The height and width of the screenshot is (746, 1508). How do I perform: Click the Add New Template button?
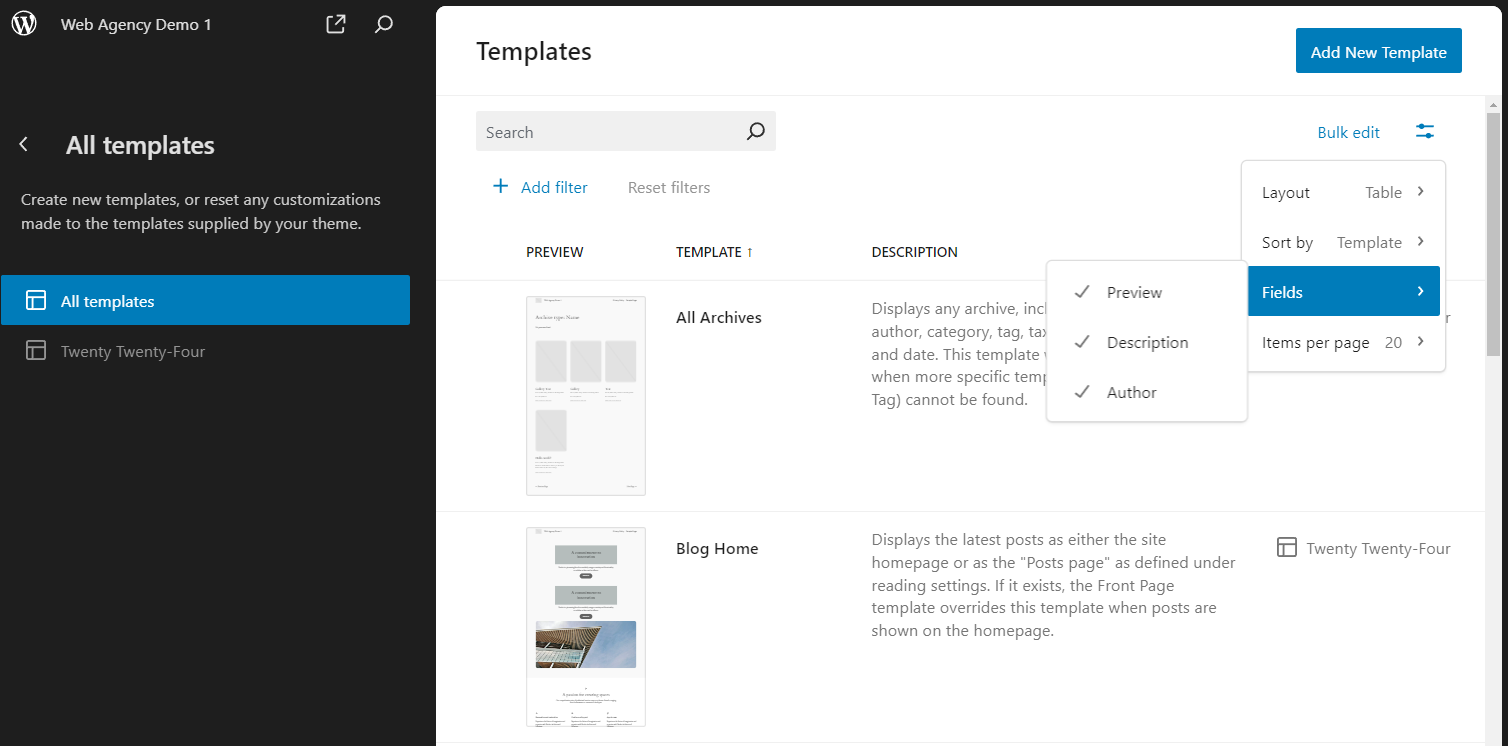click(1378, 51)
